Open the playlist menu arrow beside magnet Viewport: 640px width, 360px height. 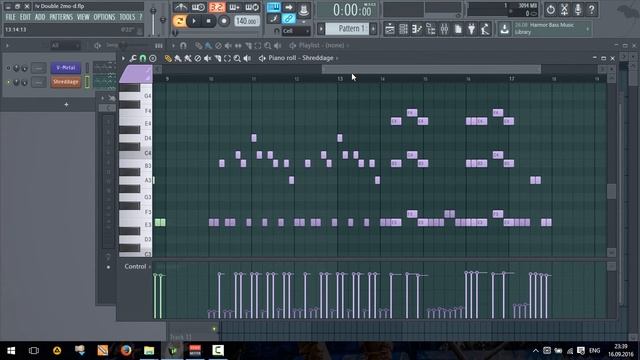(x=173, y=46)
